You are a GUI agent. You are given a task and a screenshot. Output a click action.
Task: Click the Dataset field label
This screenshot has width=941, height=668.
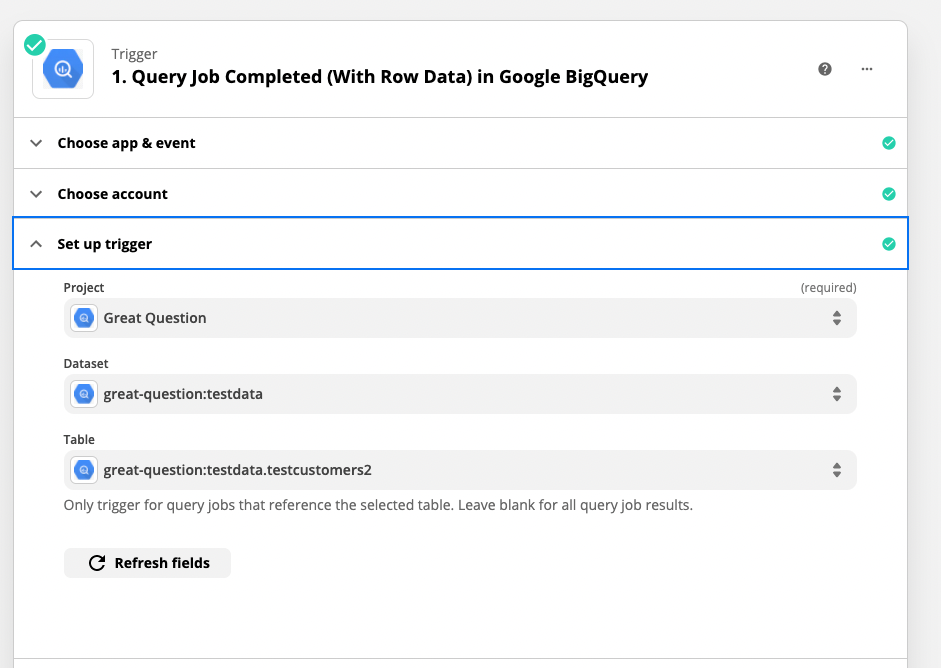86,364
